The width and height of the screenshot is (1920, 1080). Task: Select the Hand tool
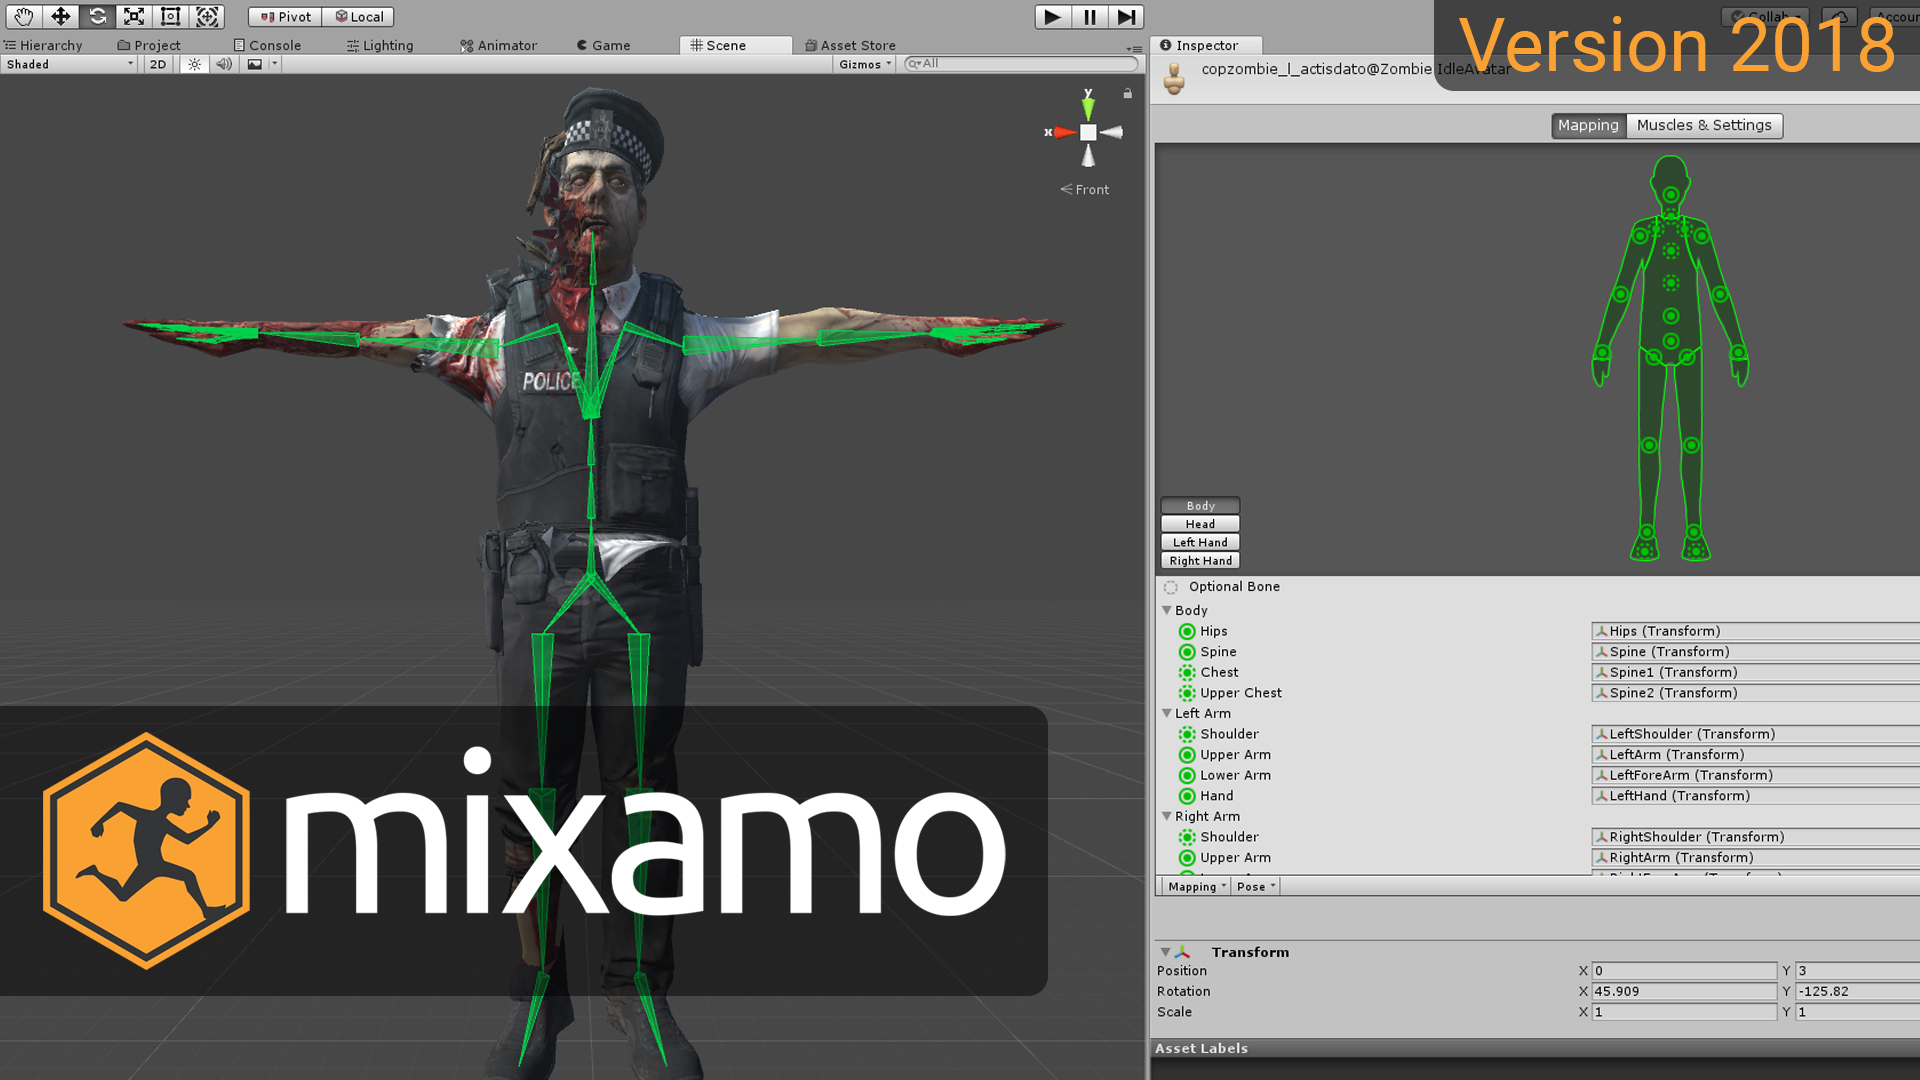pos(23,16)
